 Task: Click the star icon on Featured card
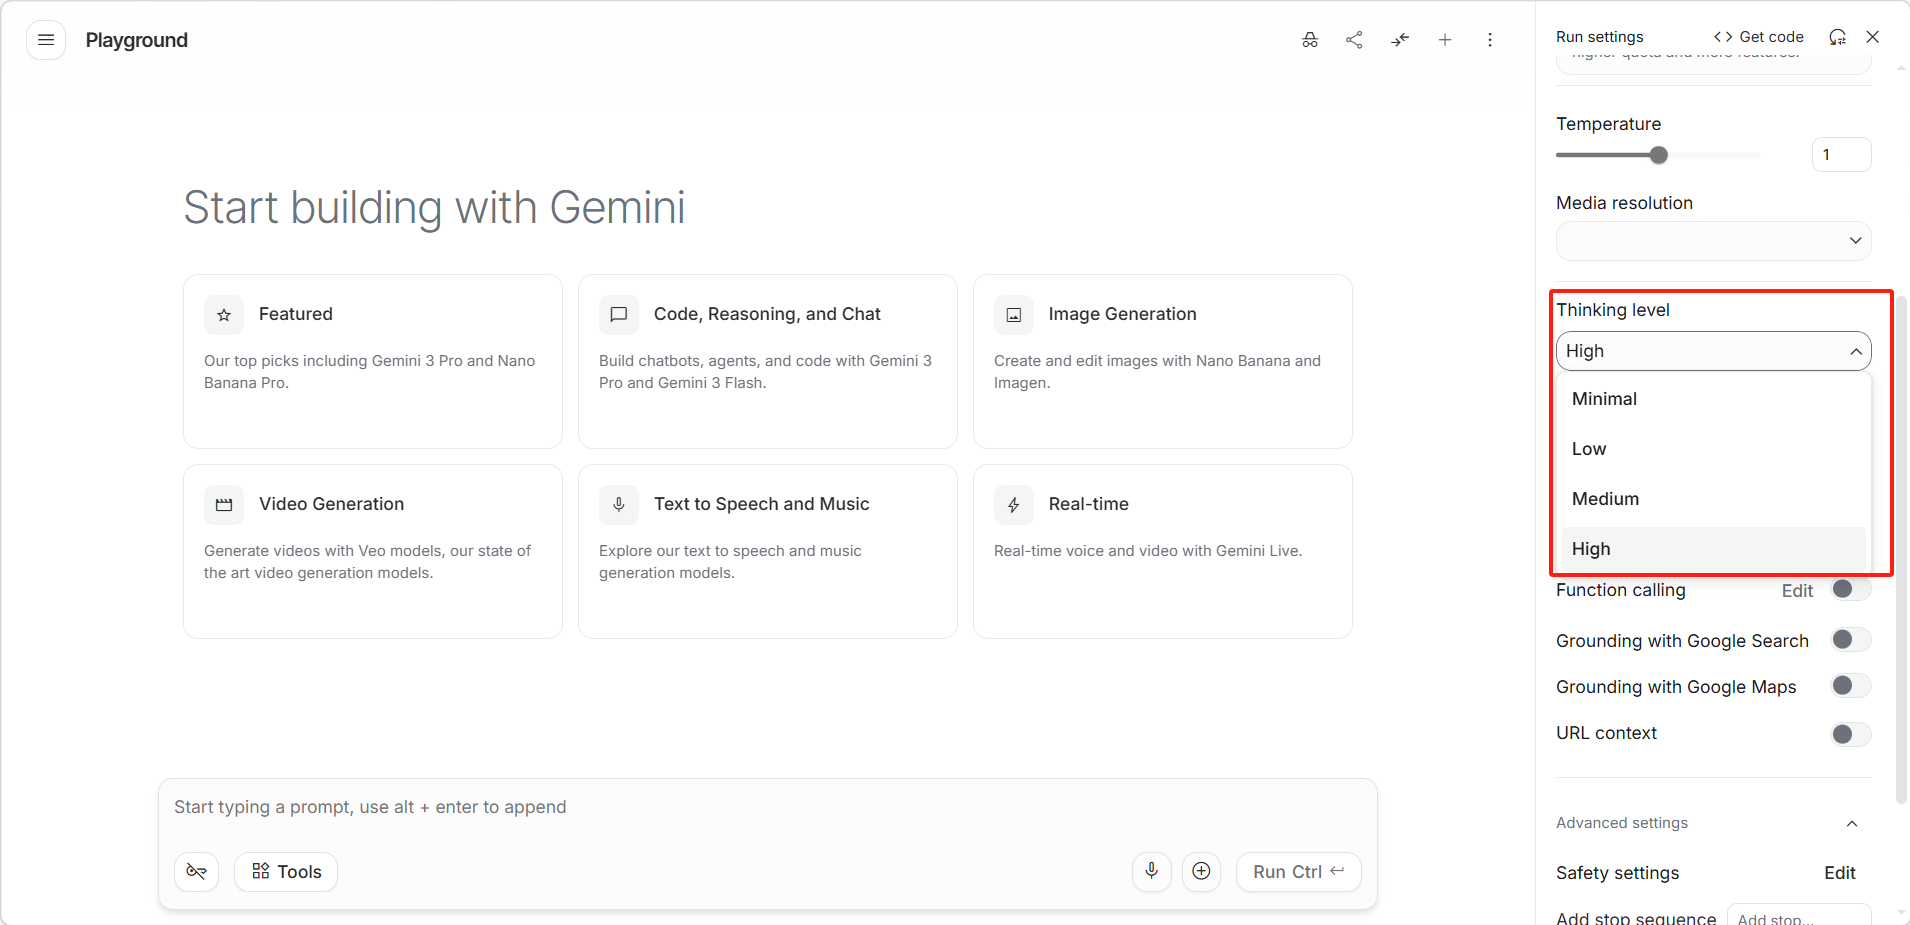coord(224,315)
